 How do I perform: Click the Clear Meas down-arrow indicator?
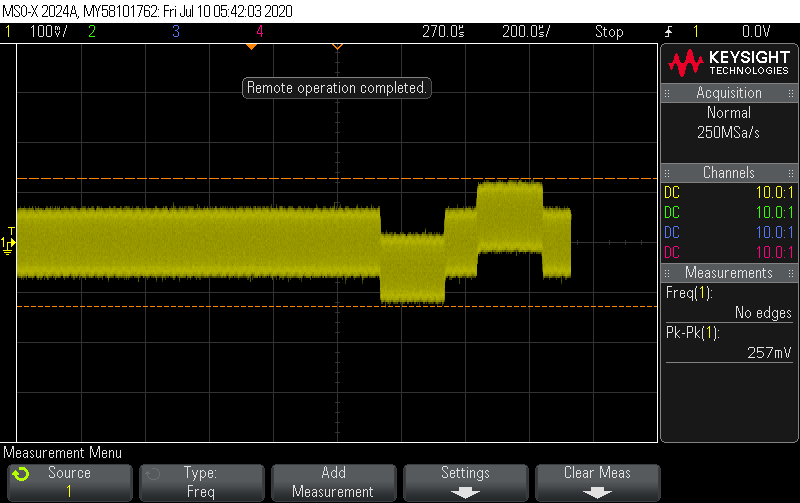(x=597, y=493)
